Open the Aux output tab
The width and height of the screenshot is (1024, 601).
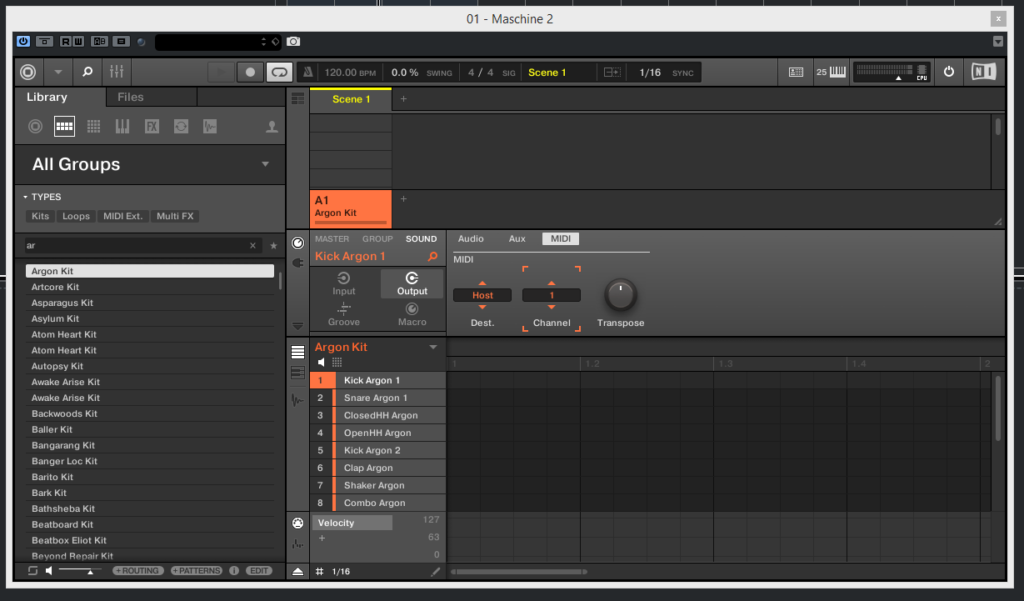[x=517, y=239]
